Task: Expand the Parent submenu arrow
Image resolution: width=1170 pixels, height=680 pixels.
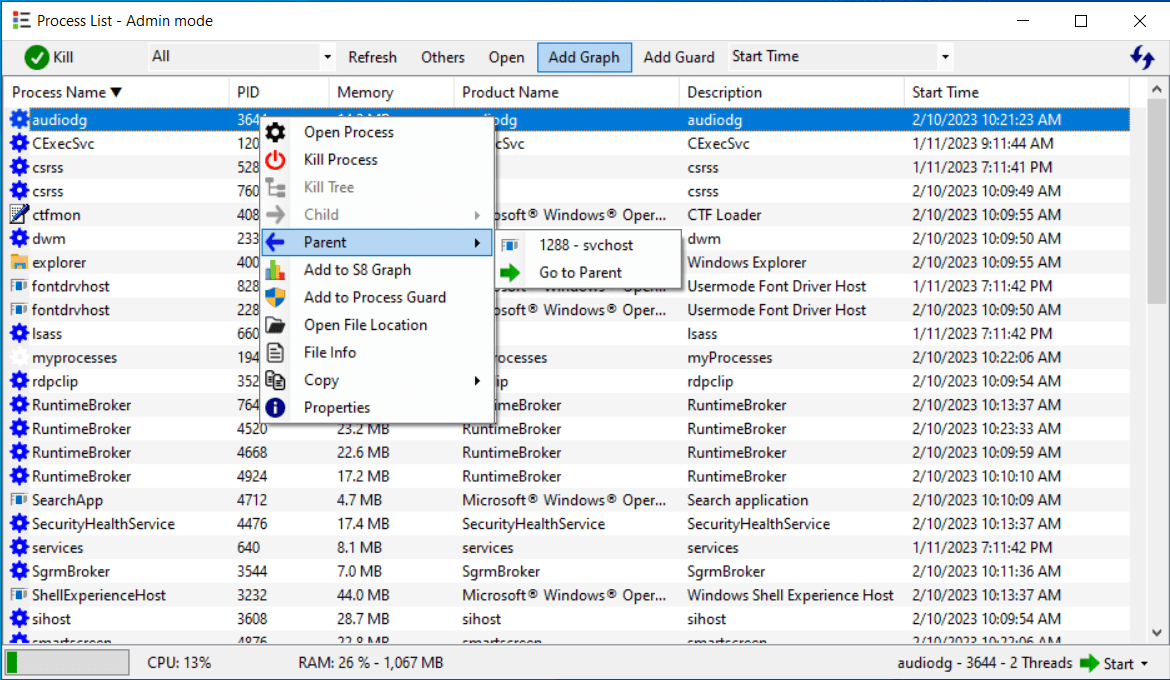Action: (x=478, y=243)
